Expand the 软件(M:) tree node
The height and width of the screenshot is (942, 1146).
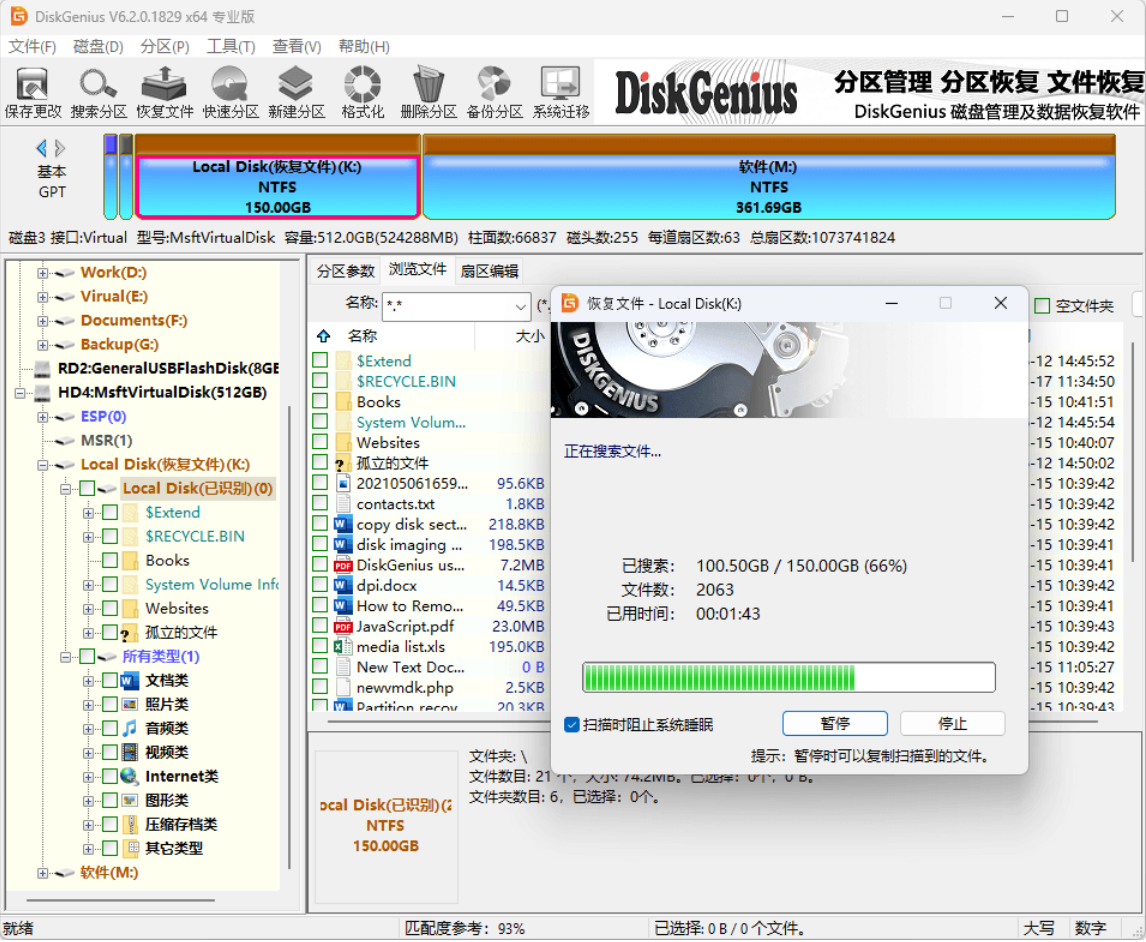tap(42, 873)
